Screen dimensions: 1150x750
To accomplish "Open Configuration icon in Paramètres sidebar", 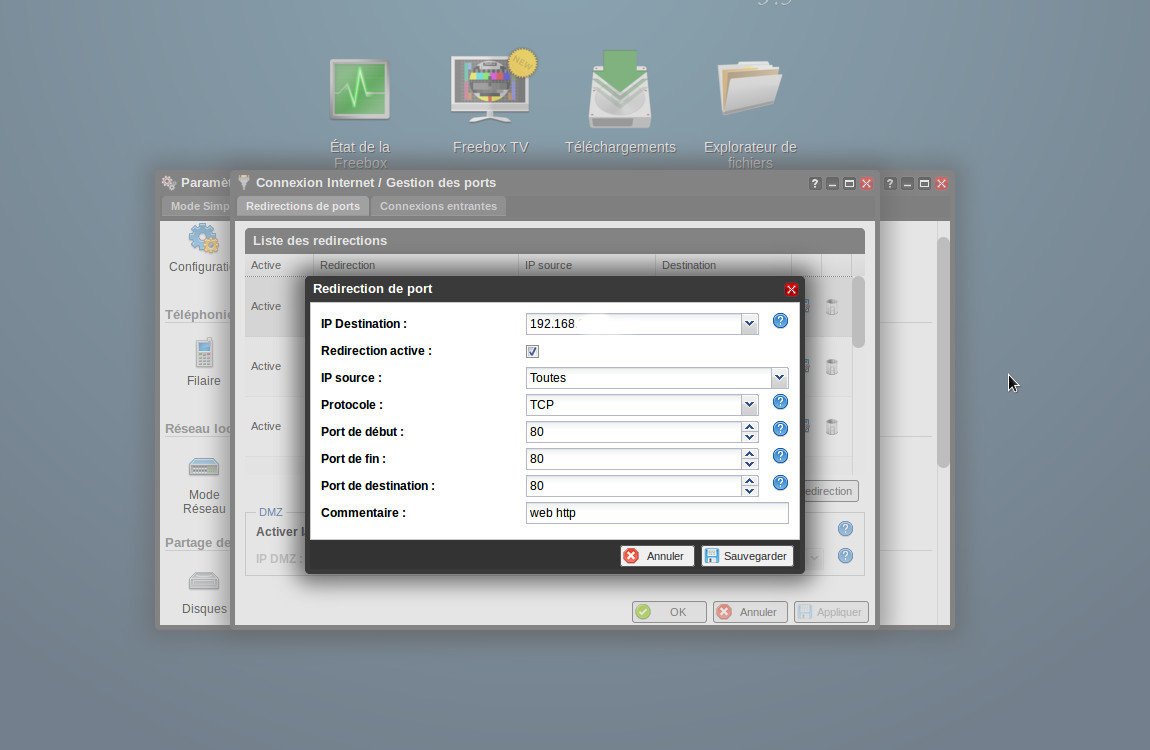I will (x=203, y=238).
